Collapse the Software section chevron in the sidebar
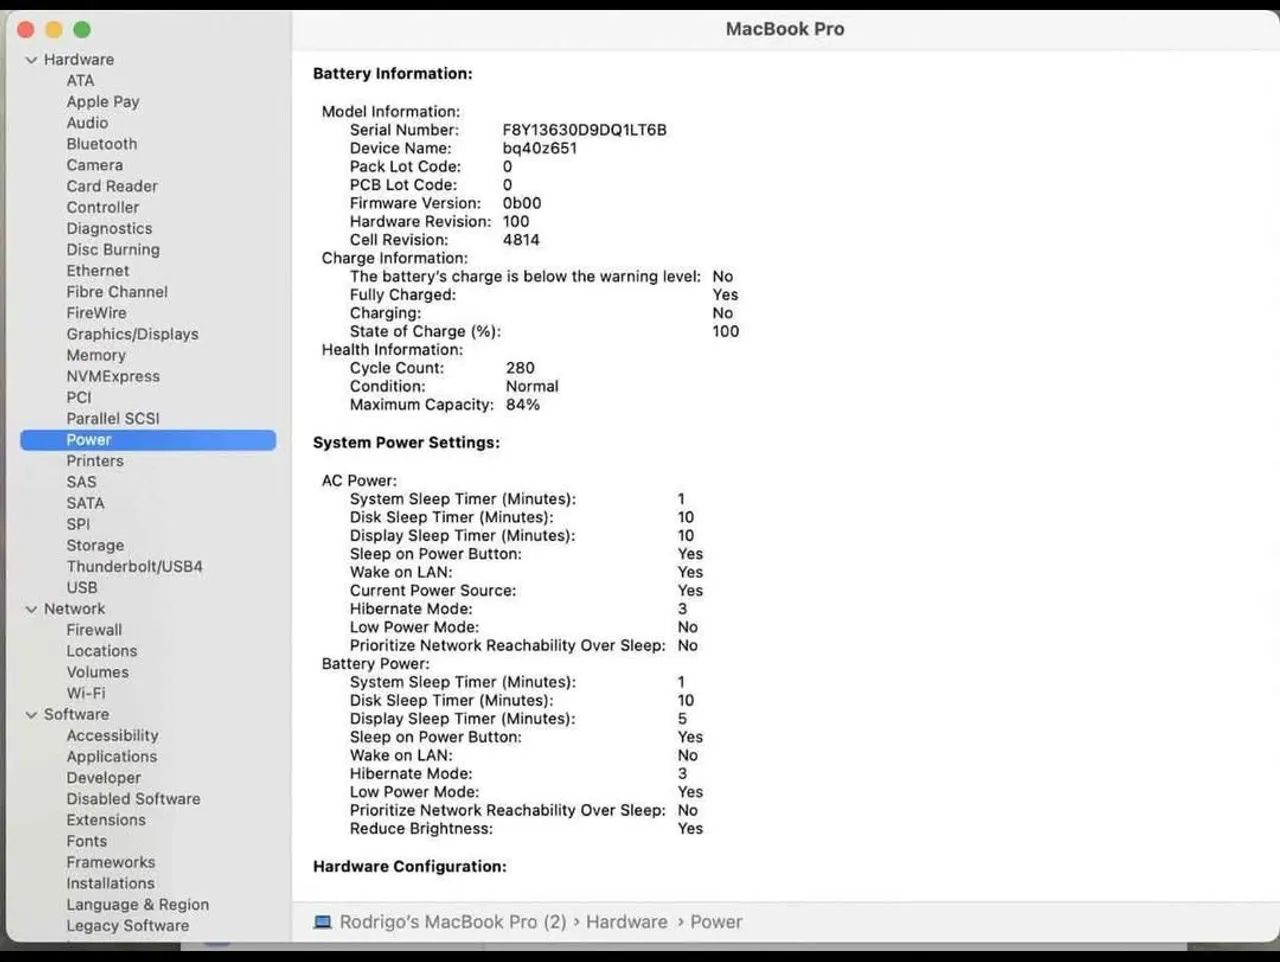Screen dimensions: 1280x962 32,715
